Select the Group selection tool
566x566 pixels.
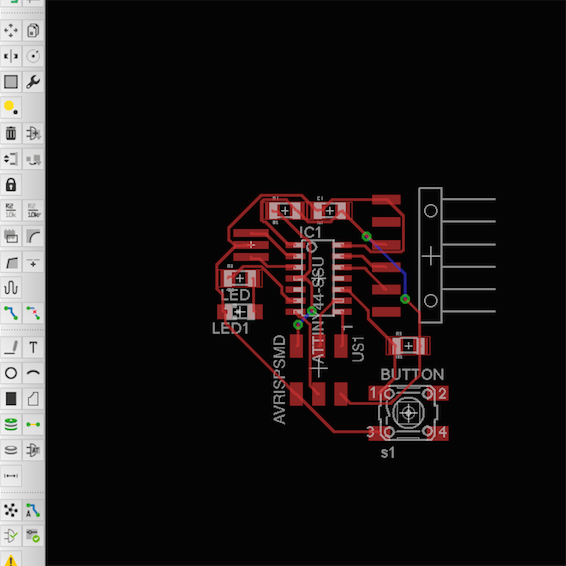[11, 82]
